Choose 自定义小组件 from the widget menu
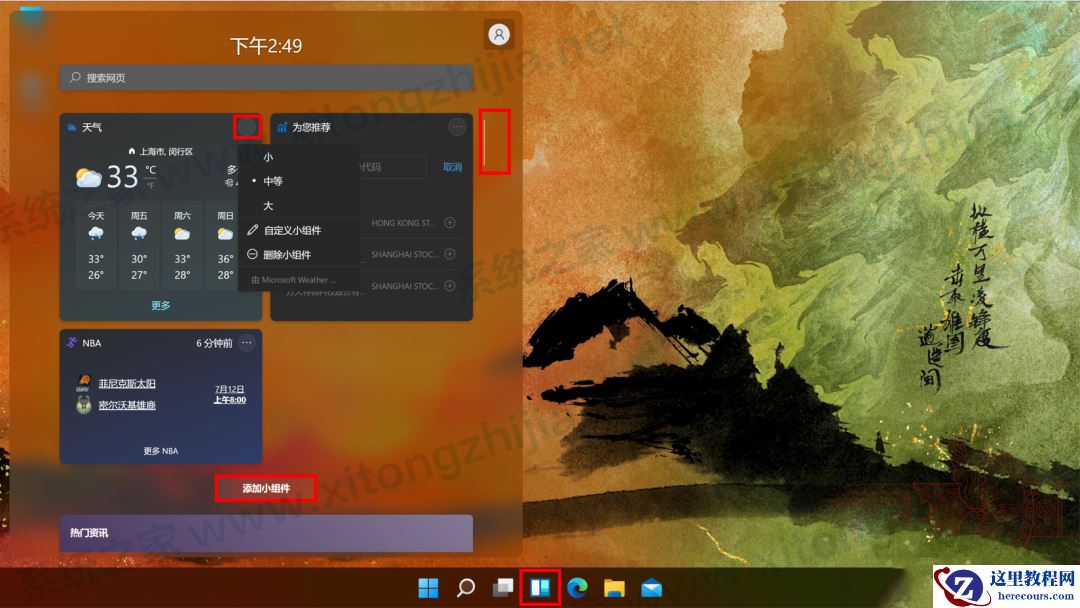 pos(295,230)
